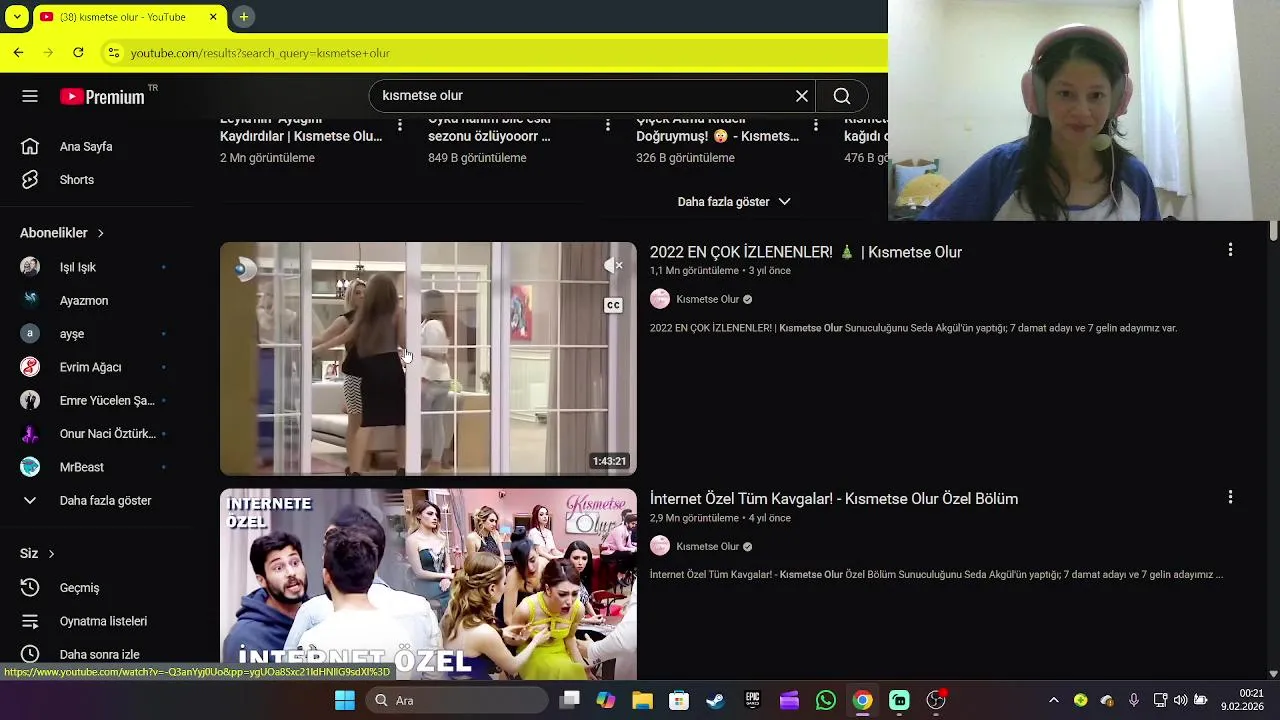Show hidden system tray icons chevron

coord(1053,700)
